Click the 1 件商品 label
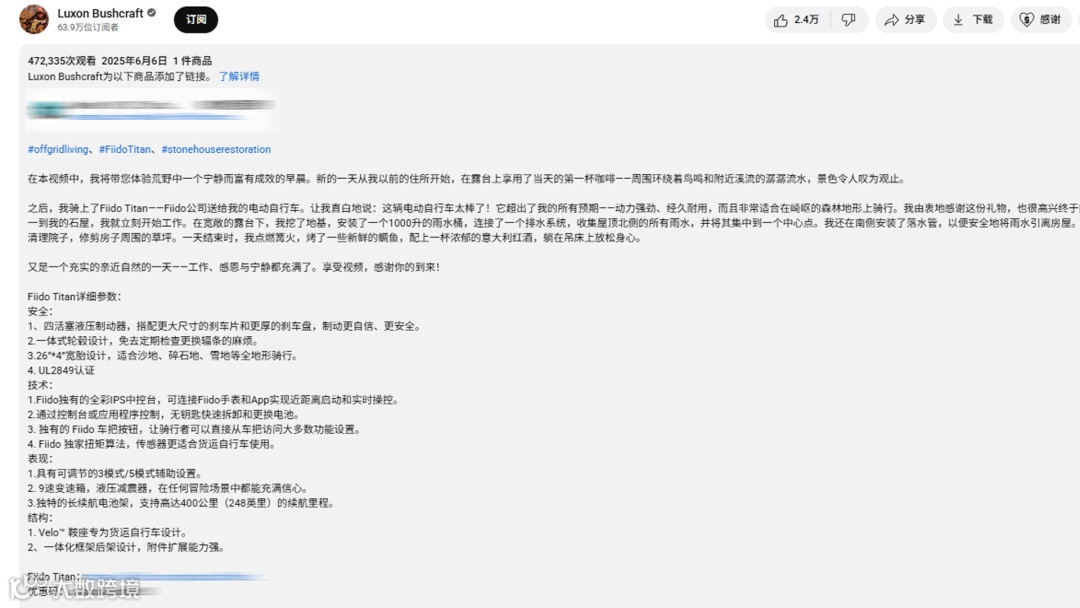The width and height of the screenshot is (1080, 608). pyautogui.click(x=192, y=61)
